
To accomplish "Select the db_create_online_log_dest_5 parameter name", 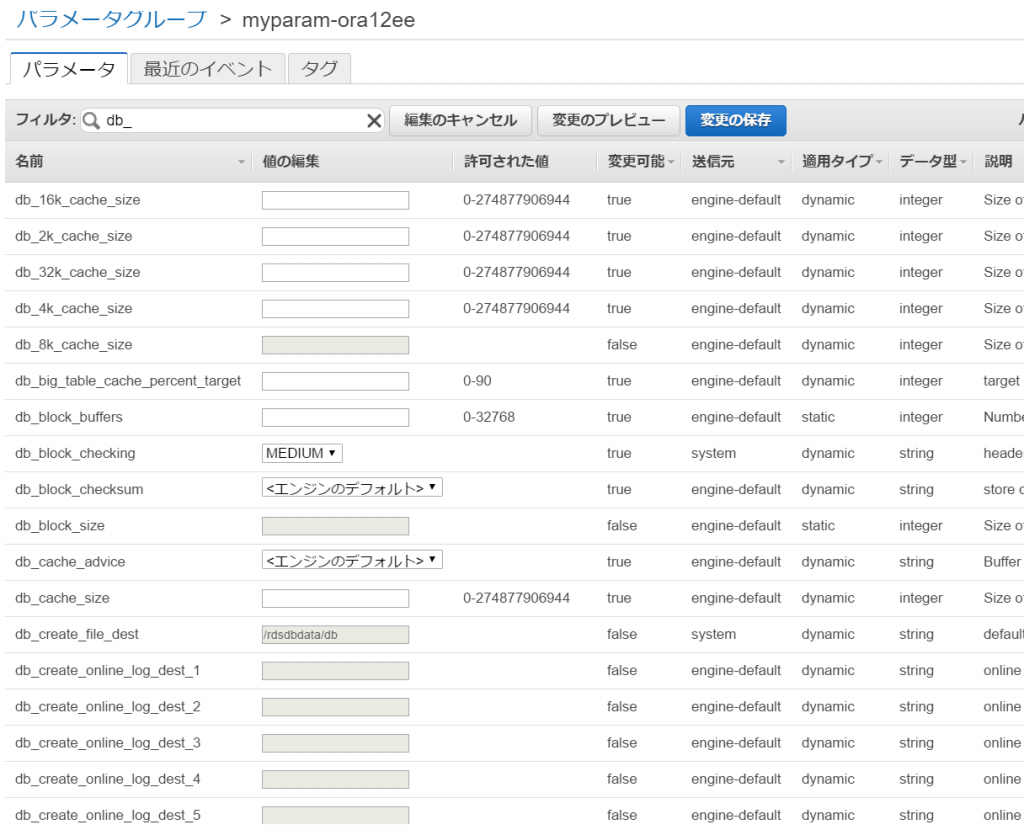I will 108,815.
